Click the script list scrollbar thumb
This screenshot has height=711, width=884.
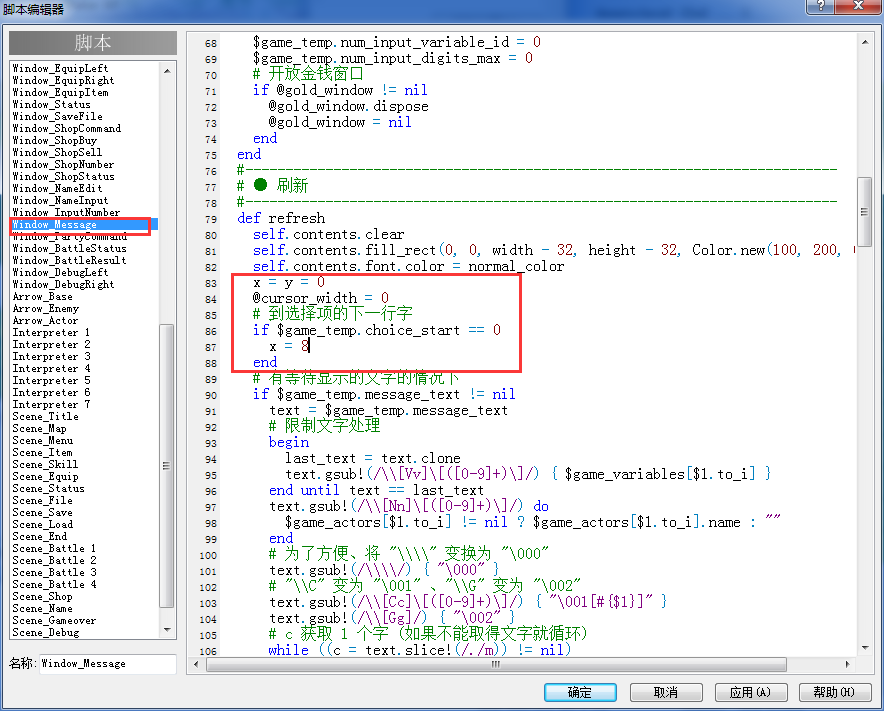pos(167,466)
